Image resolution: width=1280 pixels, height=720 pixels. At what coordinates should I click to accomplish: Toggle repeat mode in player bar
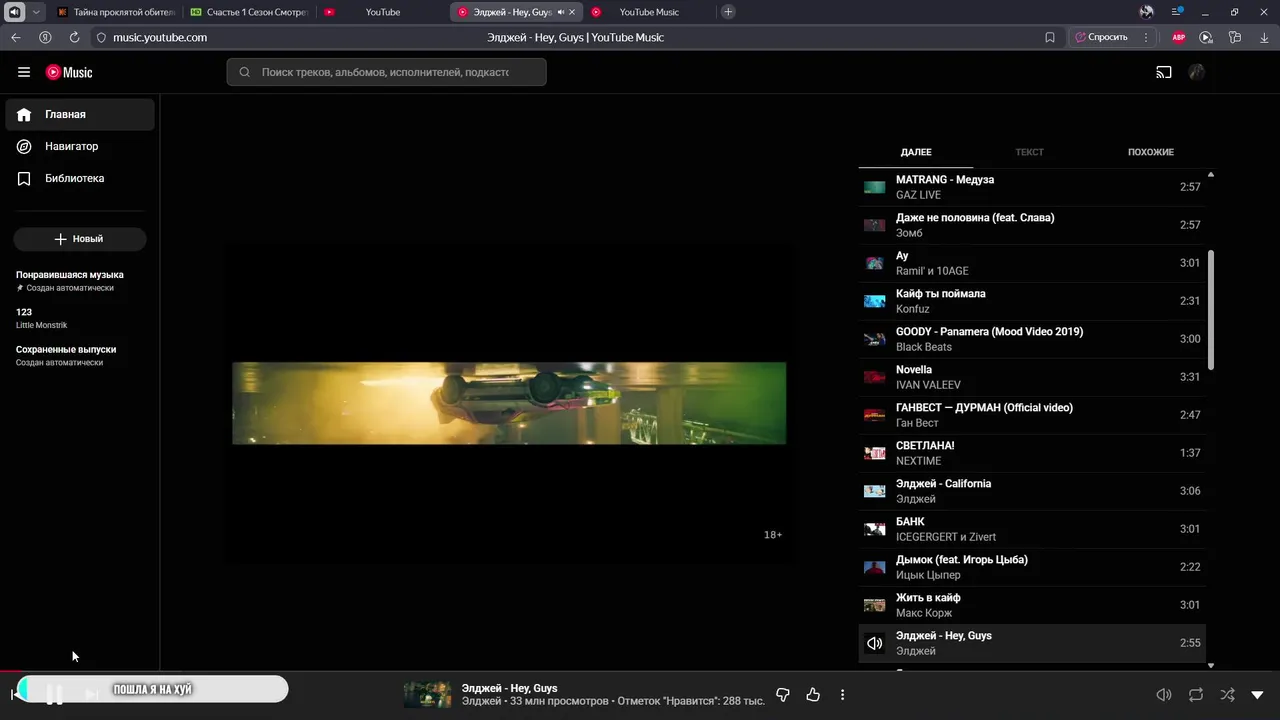point(1196,695)
